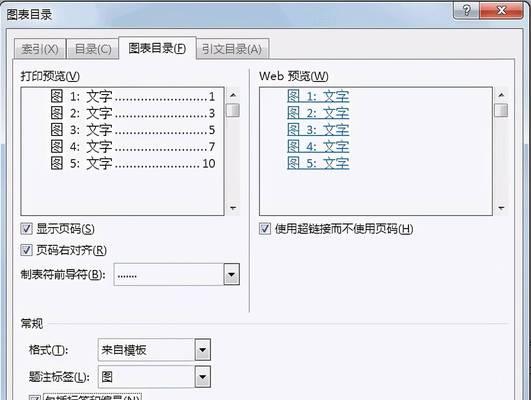Open the 引文目录 tab
The width and height of the screenshot is (531, 400).
[x=232, y=49]
